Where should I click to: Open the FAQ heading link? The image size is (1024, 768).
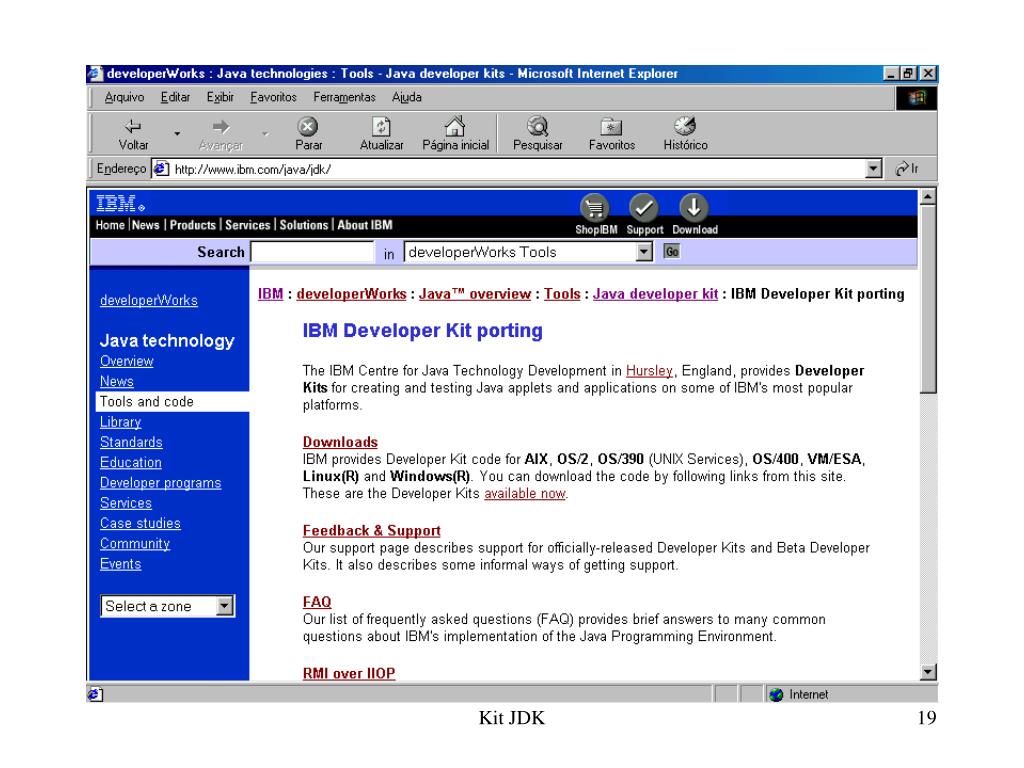[317, 601]
